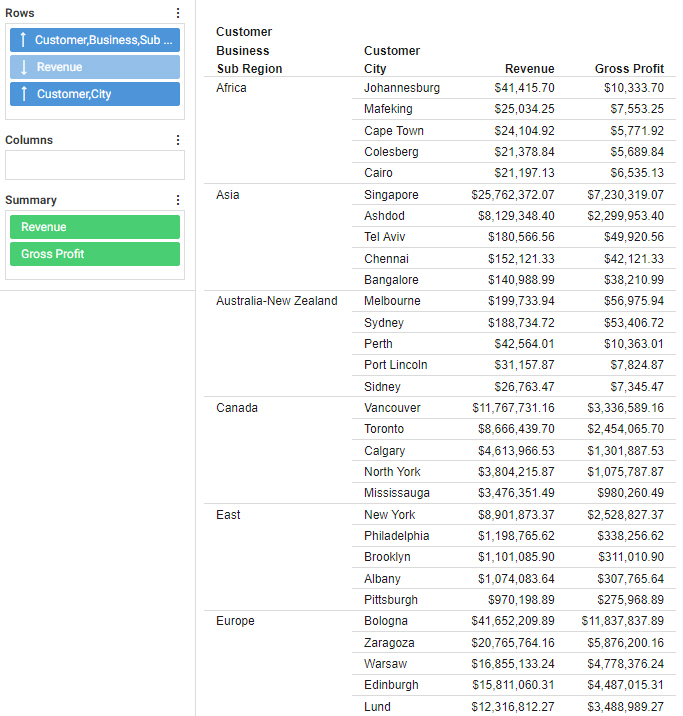Click the Gross Profit column header

coord(629,69)
